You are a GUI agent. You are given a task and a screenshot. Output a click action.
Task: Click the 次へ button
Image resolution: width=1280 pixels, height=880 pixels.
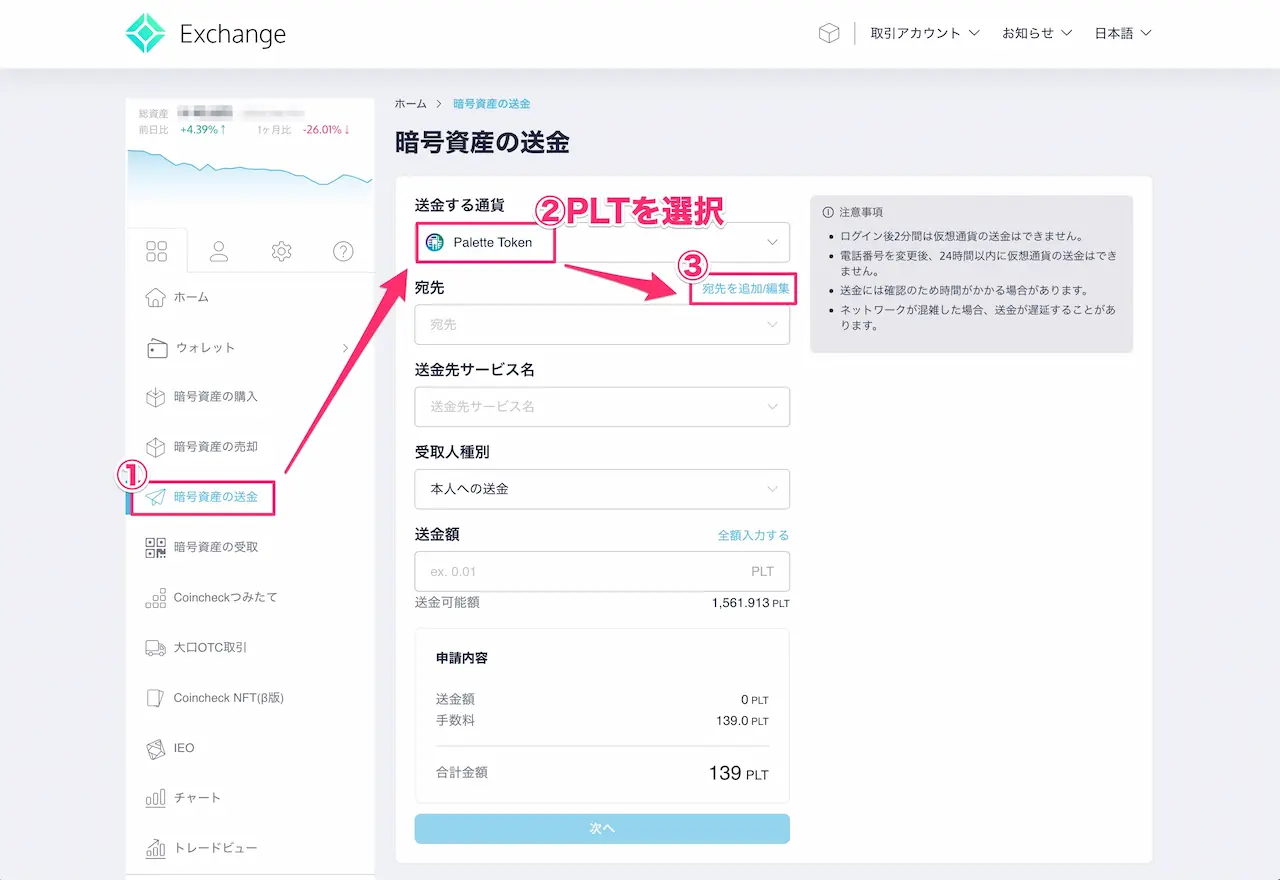tap(602, 828)
